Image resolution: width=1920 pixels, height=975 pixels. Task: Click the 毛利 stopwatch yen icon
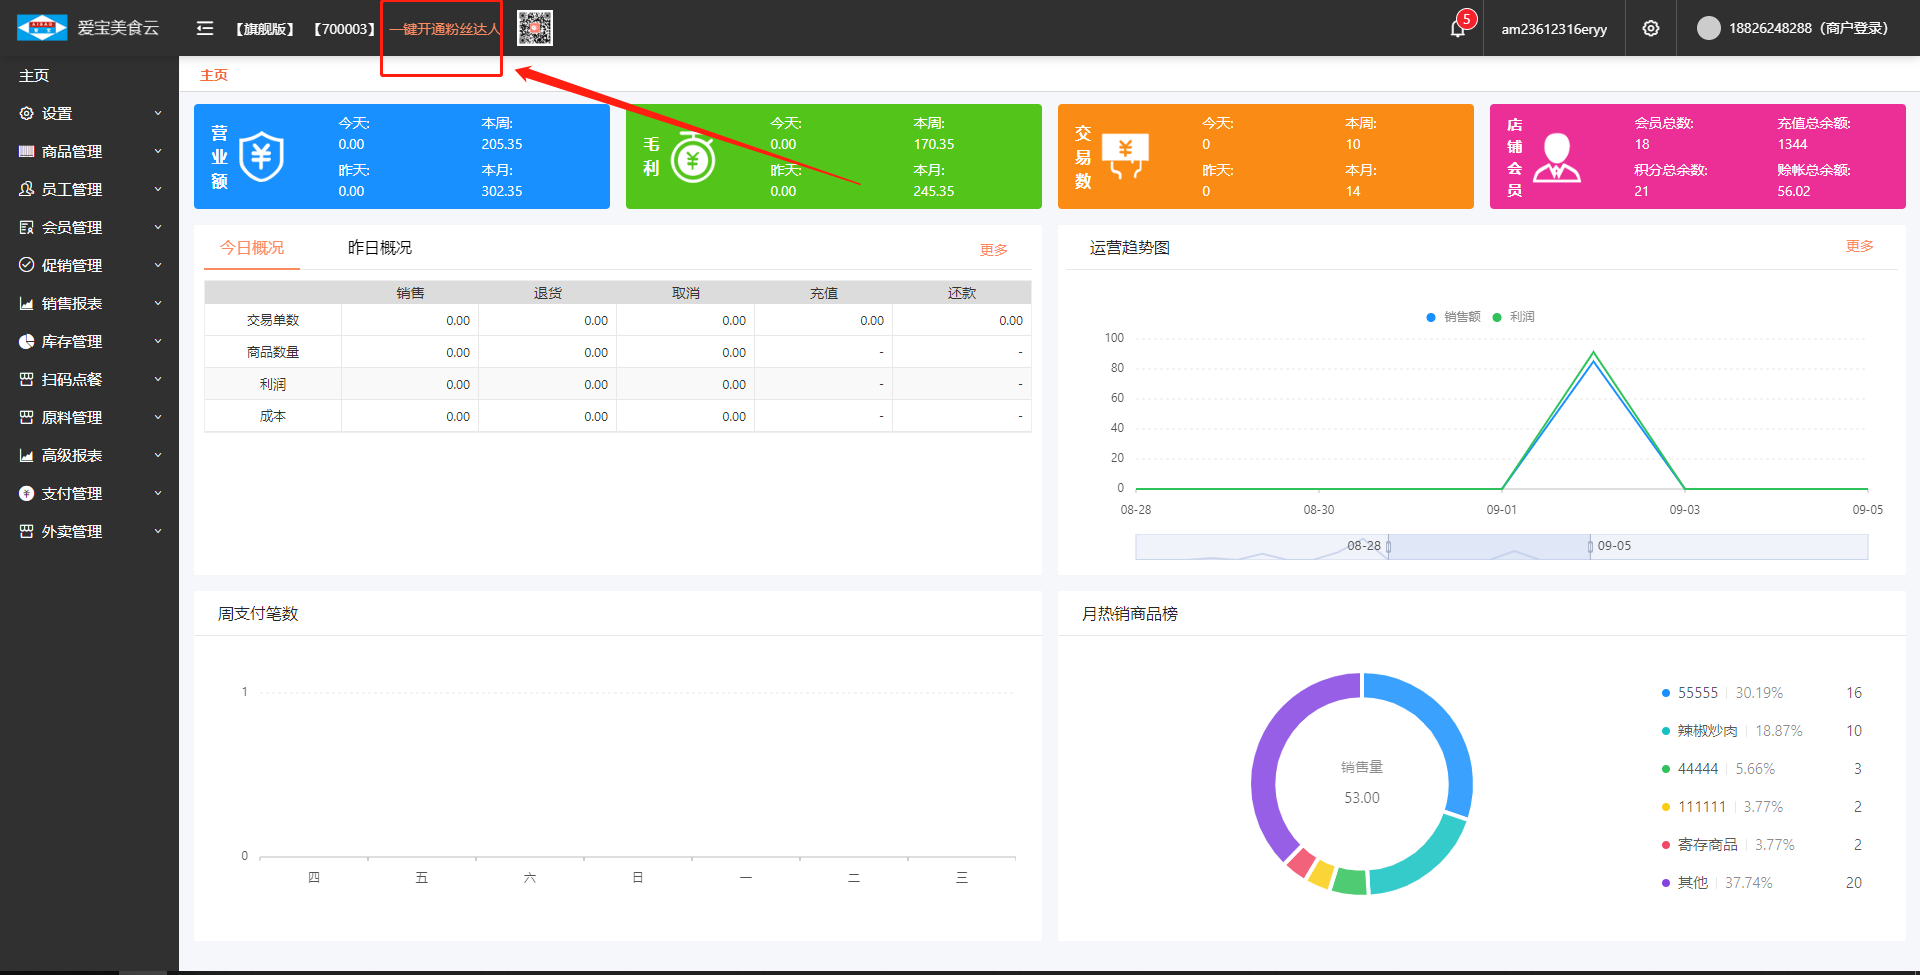click(693, 157)
